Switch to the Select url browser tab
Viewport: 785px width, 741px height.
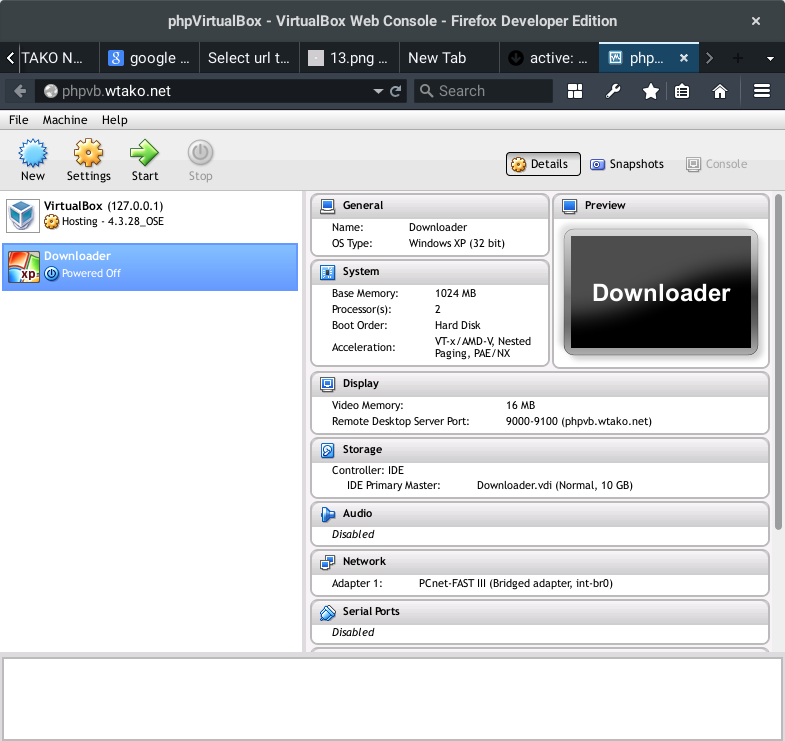249,58
